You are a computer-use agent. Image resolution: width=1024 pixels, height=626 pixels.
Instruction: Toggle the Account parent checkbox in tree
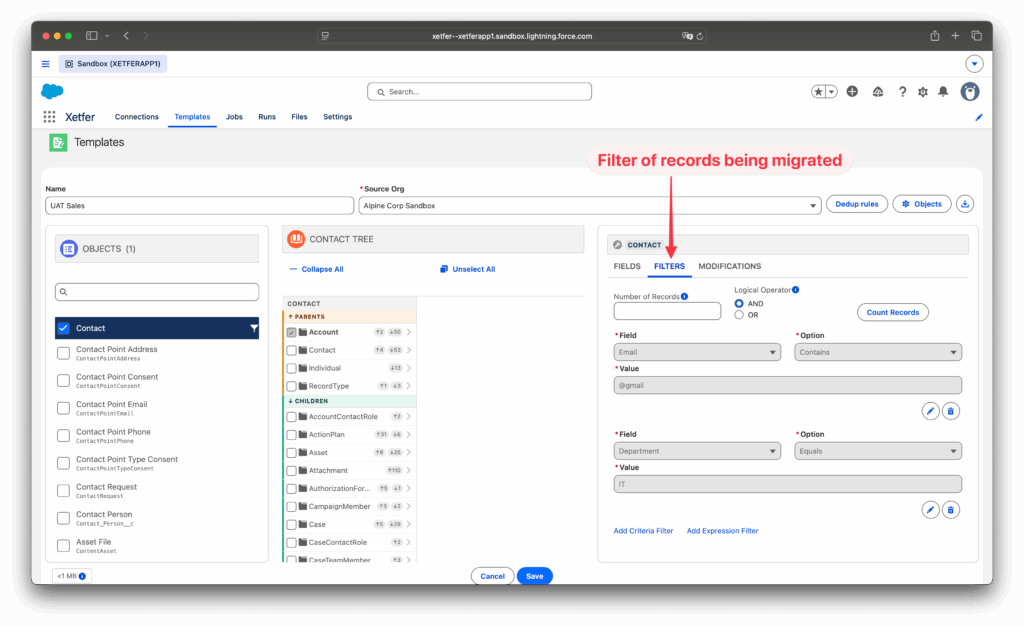[x=291, y=332]
